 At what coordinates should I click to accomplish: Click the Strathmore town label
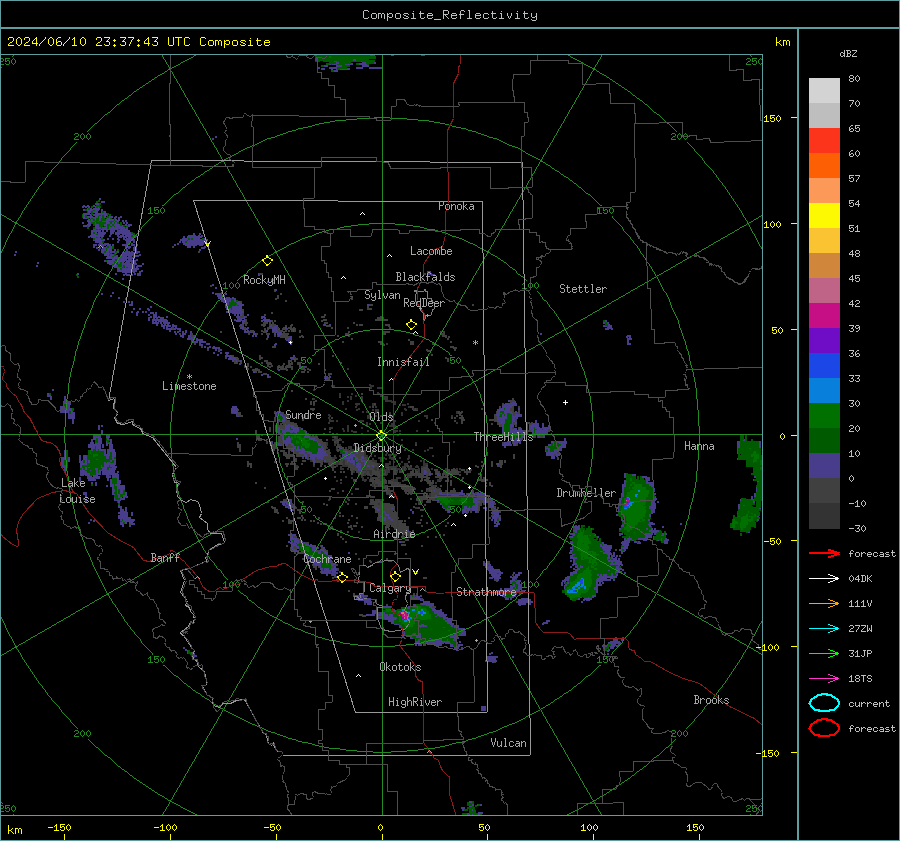[486, 592]
